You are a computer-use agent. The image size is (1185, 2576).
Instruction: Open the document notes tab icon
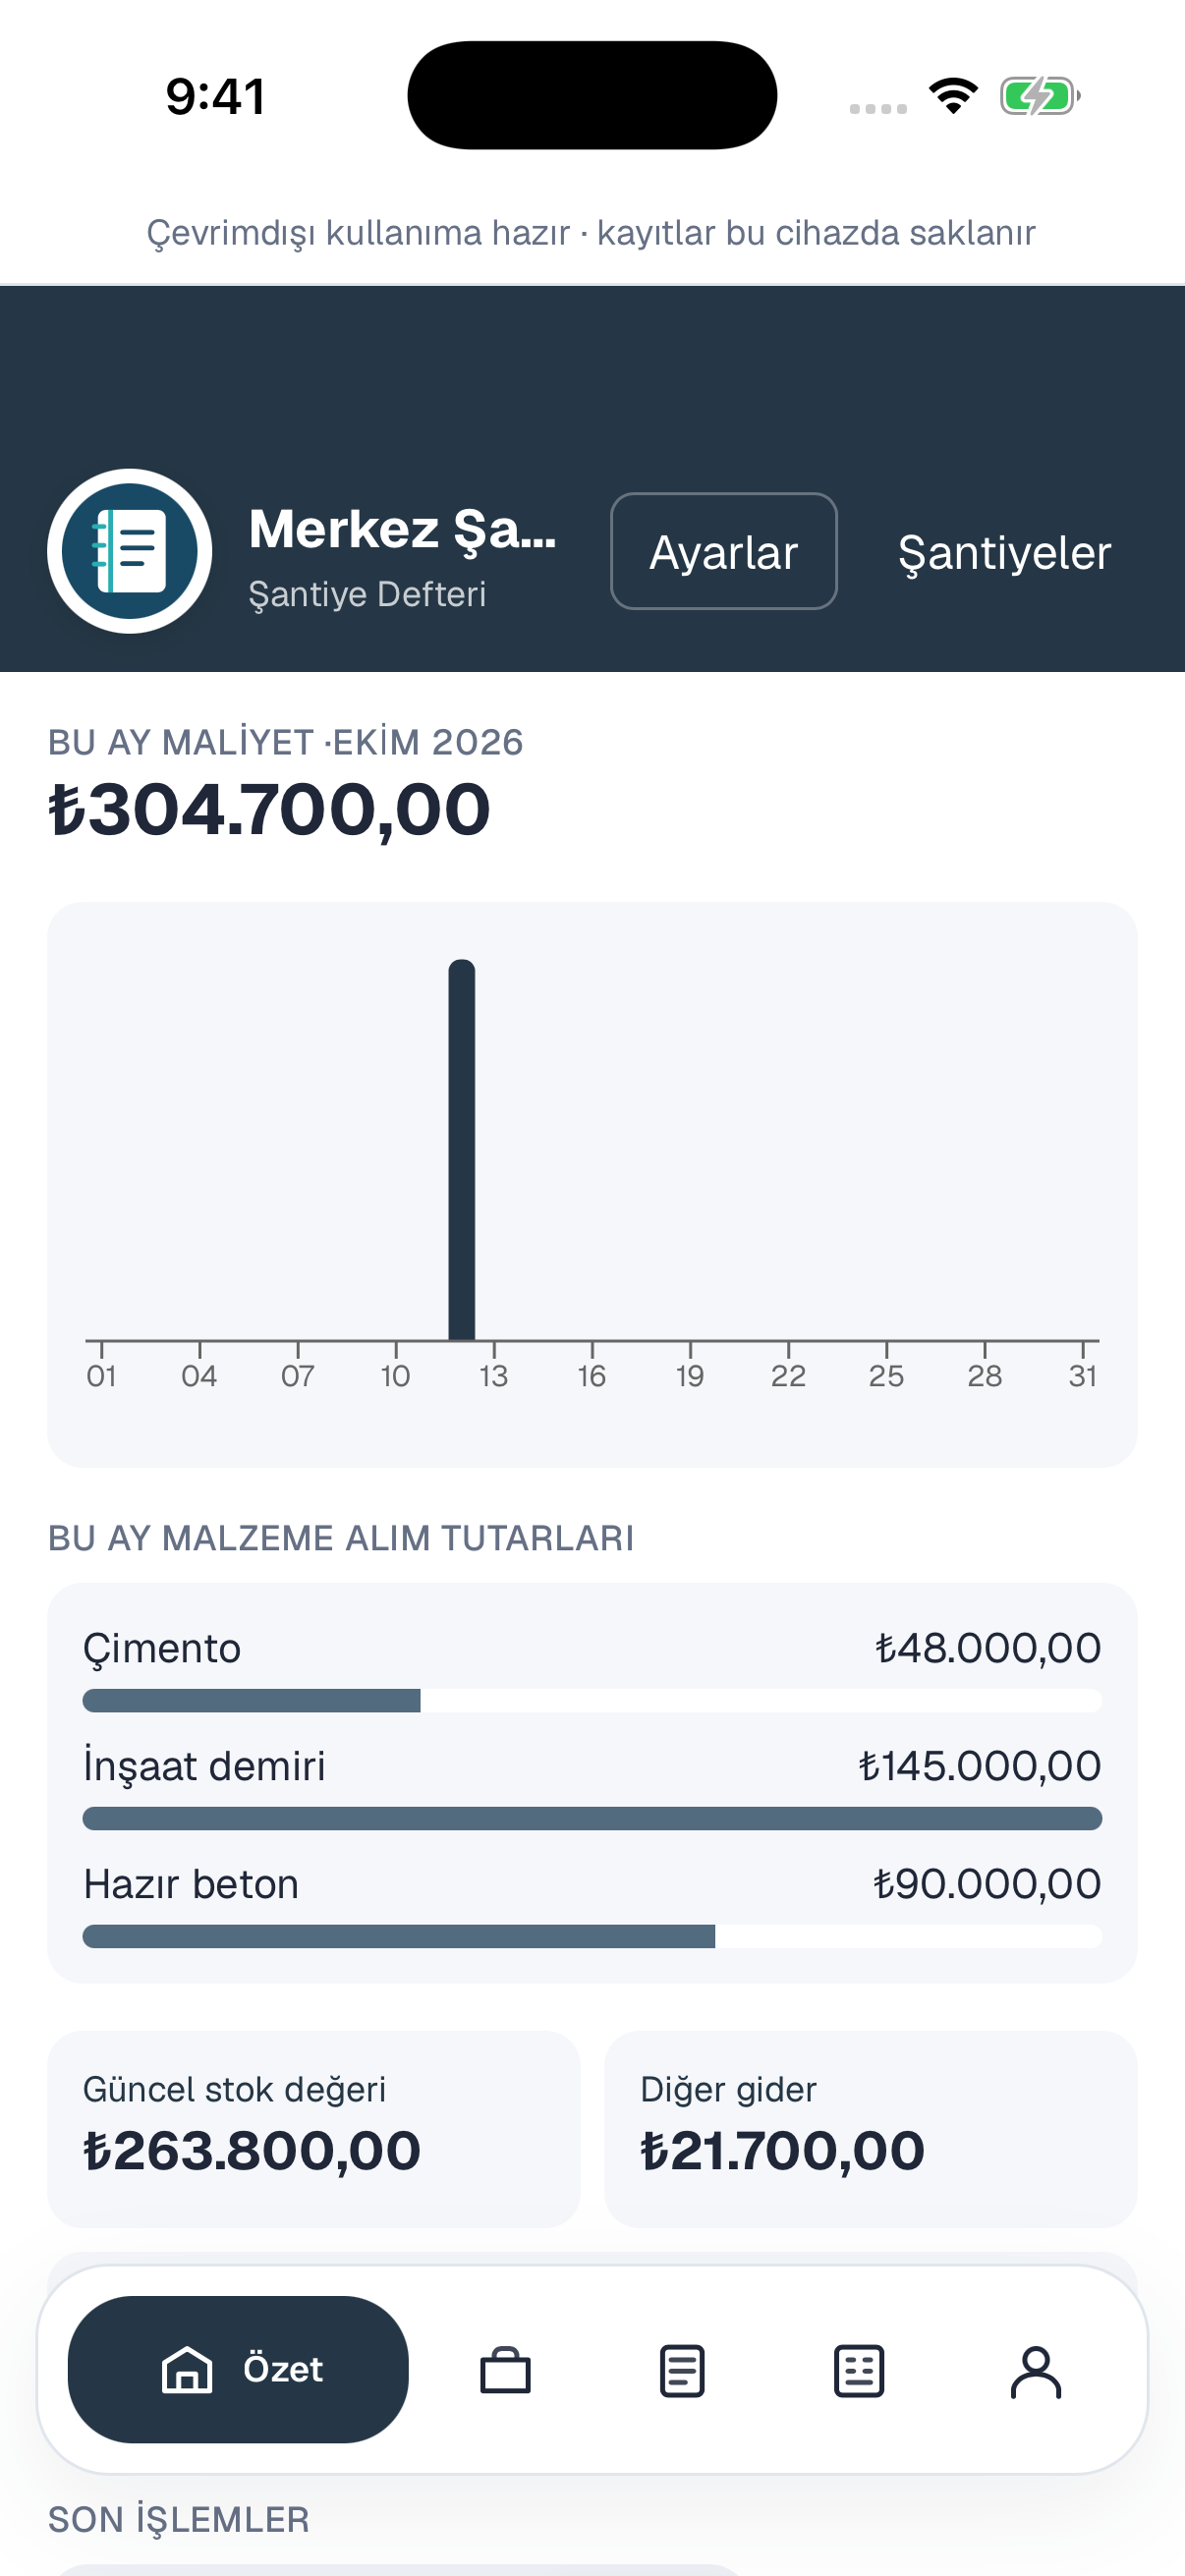click(x=682, y=2370)
